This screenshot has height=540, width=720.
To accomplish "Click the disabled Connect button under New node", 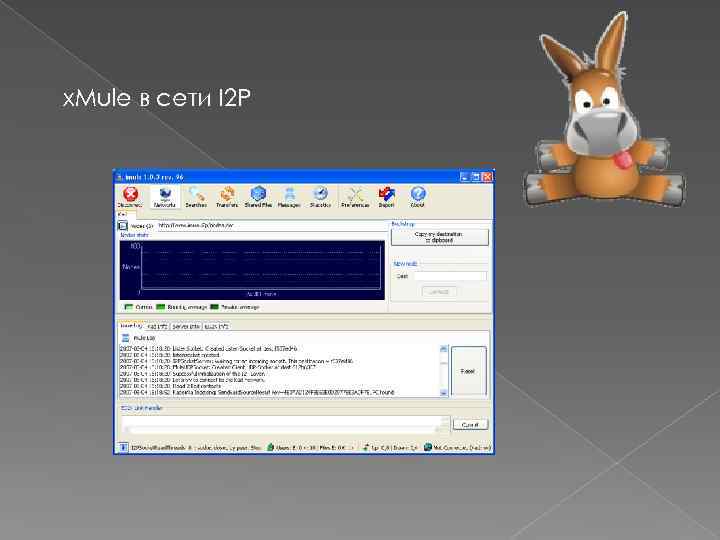I will tap(439, 292).
